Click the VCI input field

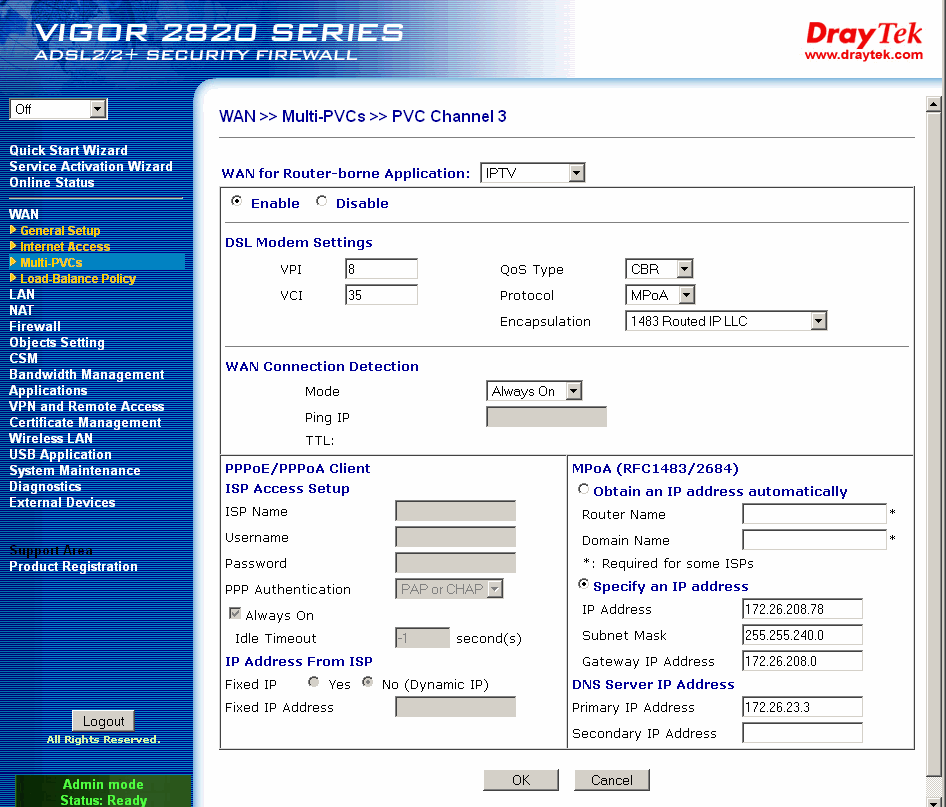tap(381, 295)
